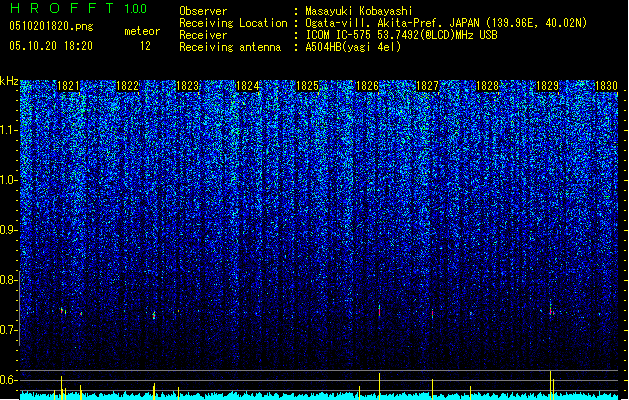Click the antenna A504HB(yagi 4el) text
Screen dimensions: 629x400
pos(353,47)
